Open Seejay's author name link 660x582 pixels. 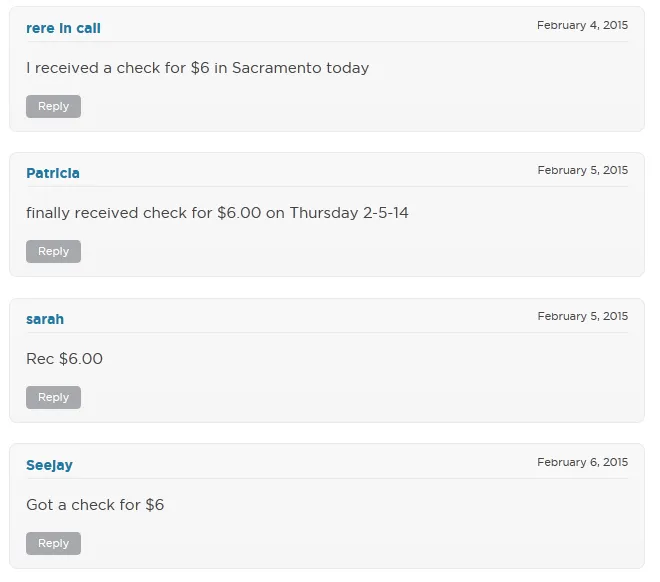pos(49,465)
